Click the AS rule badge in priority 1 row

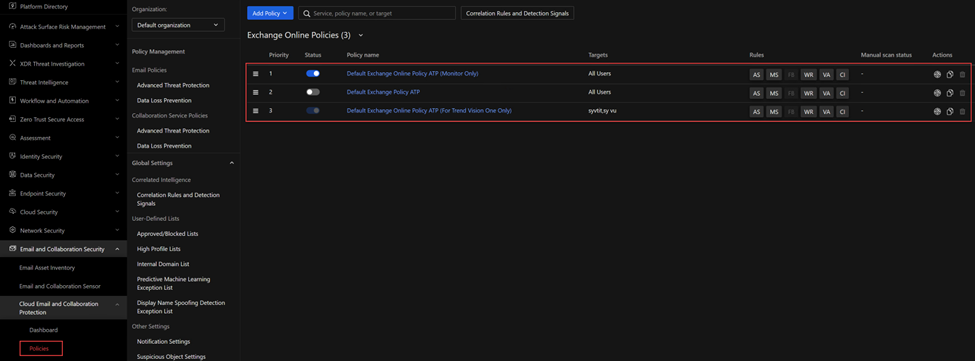[x=756, y=74]
